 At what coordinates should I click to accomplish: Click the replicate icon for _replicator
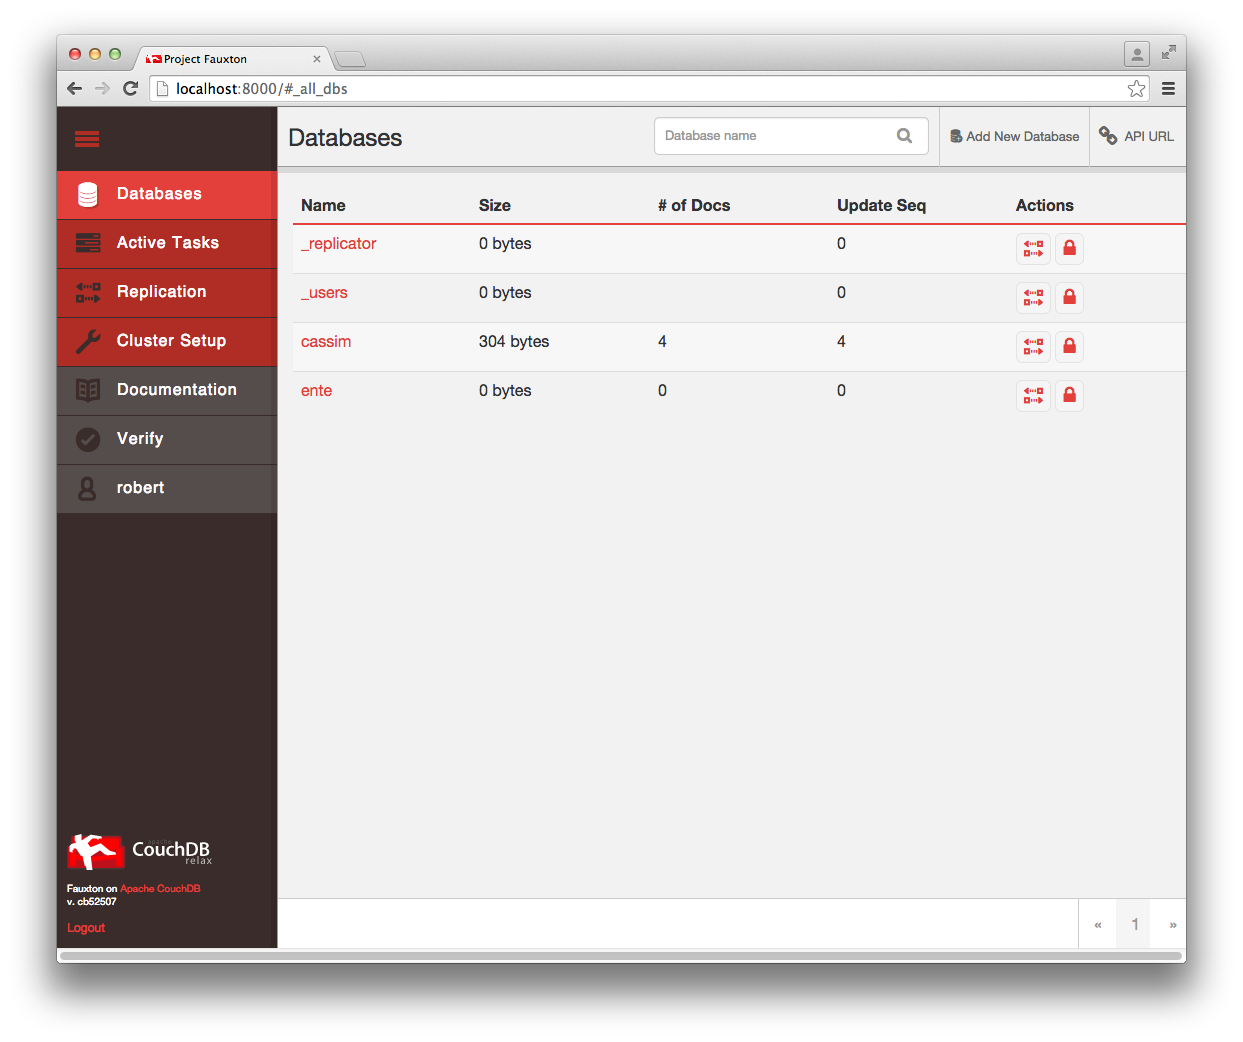click(1033, 249)
